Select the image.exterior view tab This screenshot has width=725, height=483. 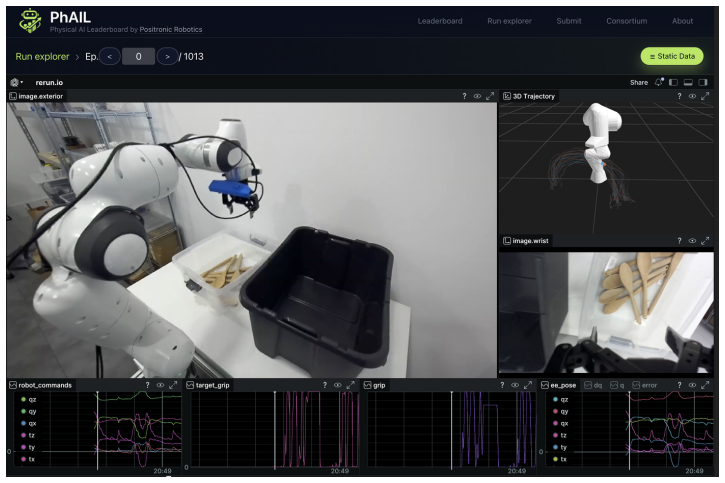(37, 96)
